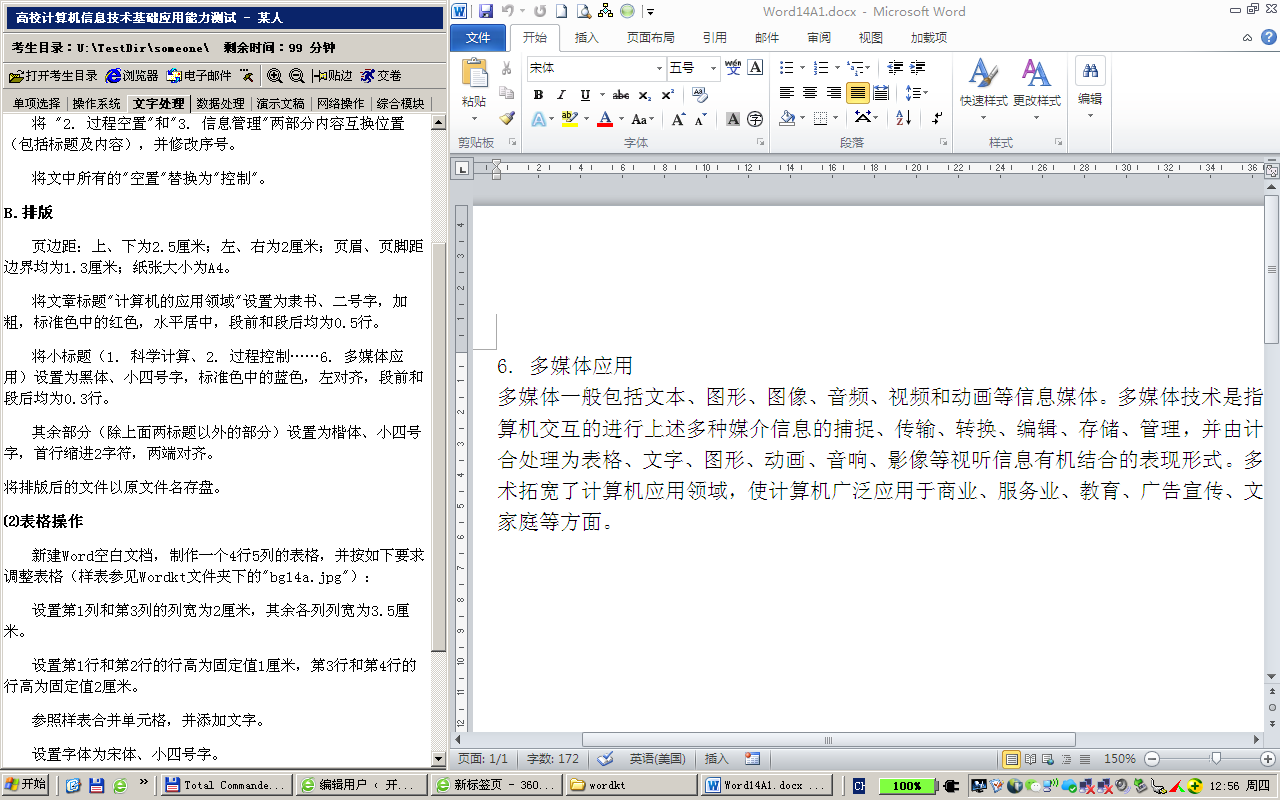Click the Shrink Font icon

point(700,119)
